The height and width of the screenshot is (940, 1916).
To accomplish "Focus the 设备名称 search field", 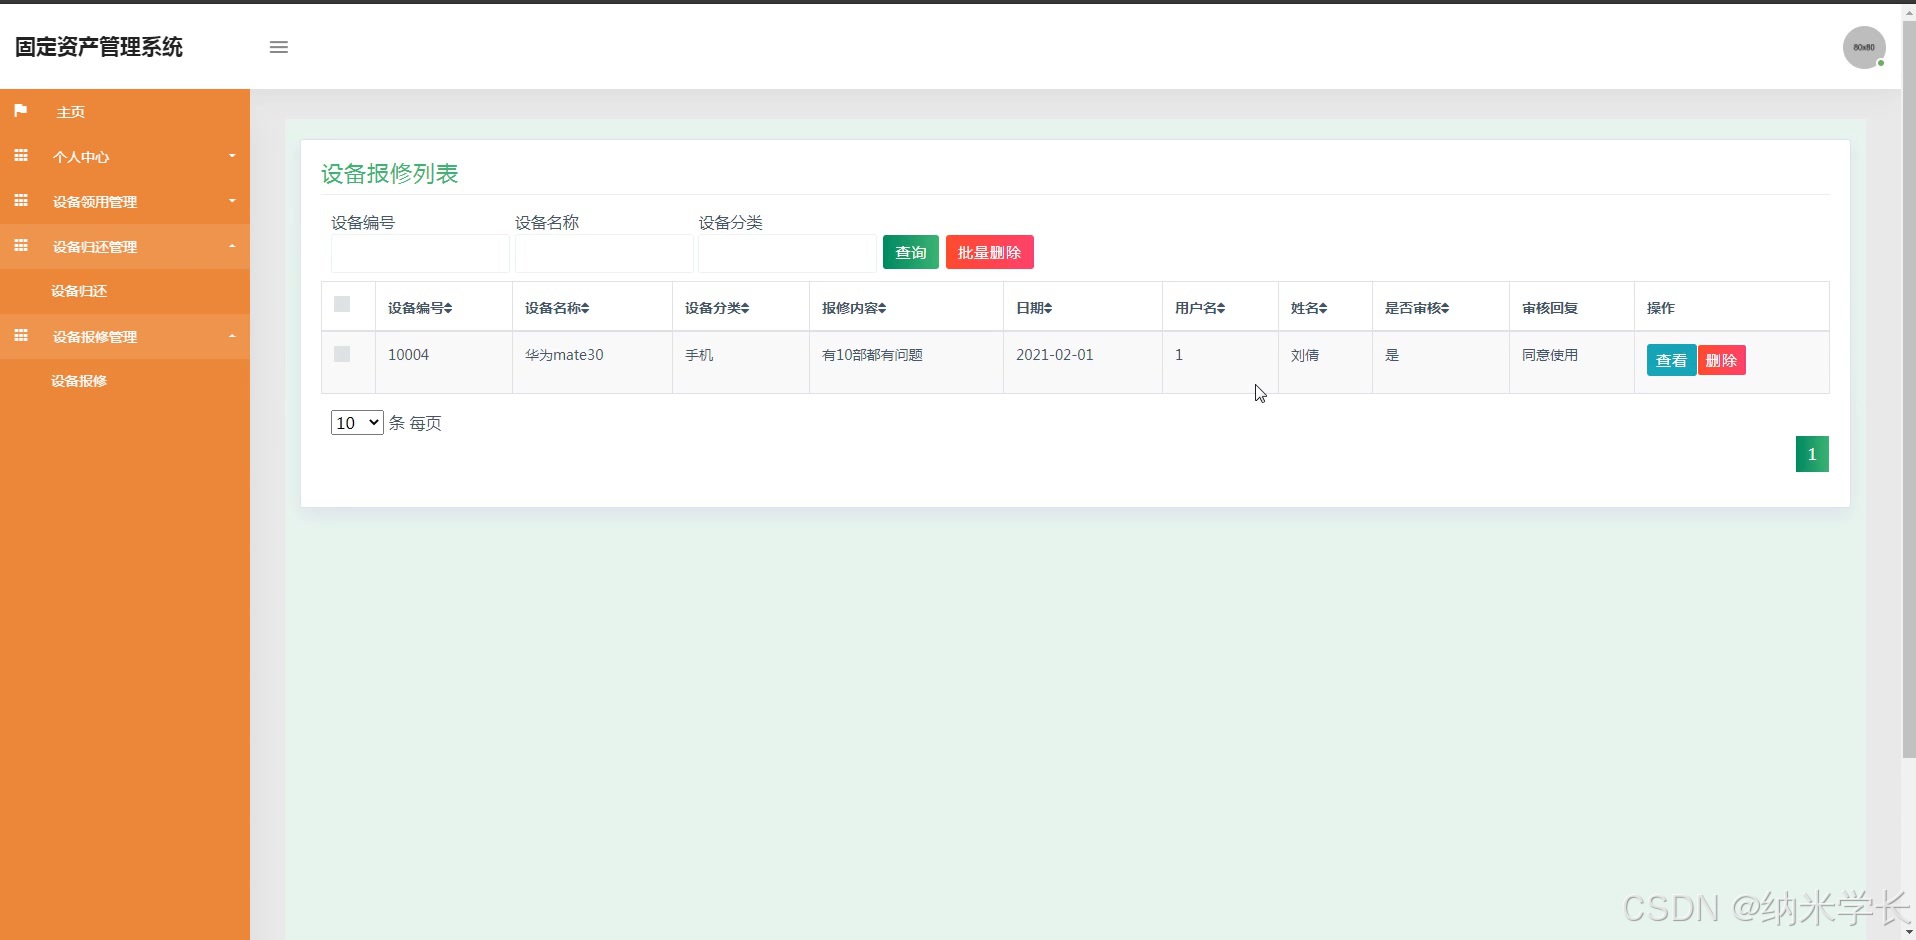I will click(604, 254).
